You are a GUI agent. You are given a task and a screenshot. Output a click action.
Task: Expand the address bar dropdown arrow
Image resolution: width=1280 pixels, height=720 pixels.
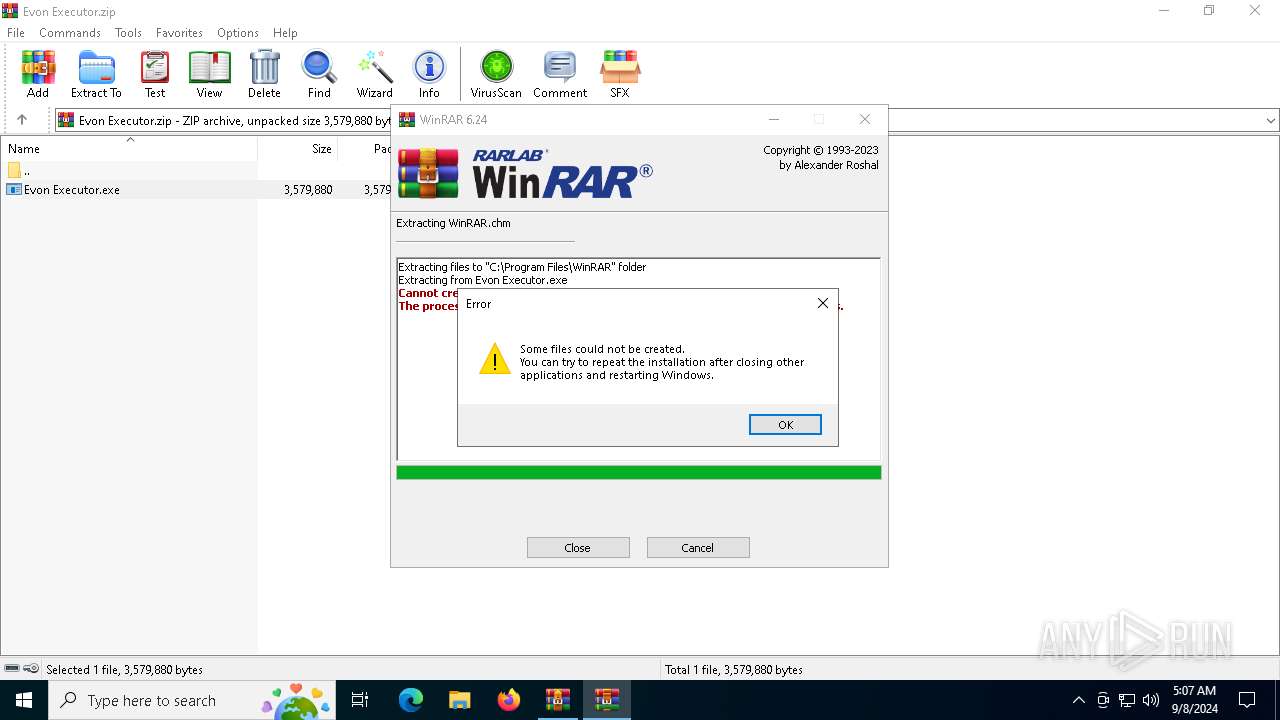(1270, 120)
